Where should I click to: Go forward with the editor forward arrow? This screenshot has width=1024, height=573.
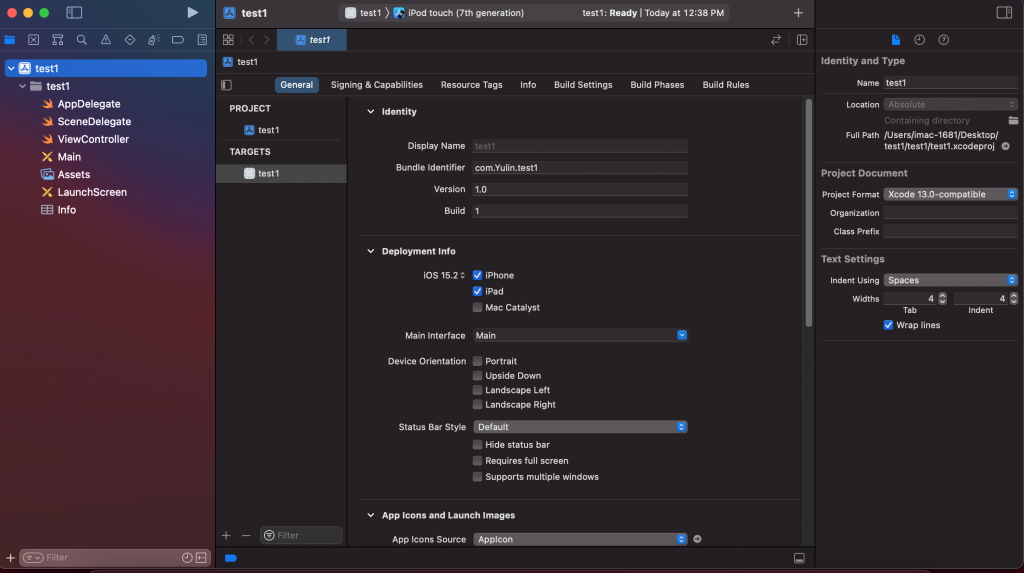[266, 40]
